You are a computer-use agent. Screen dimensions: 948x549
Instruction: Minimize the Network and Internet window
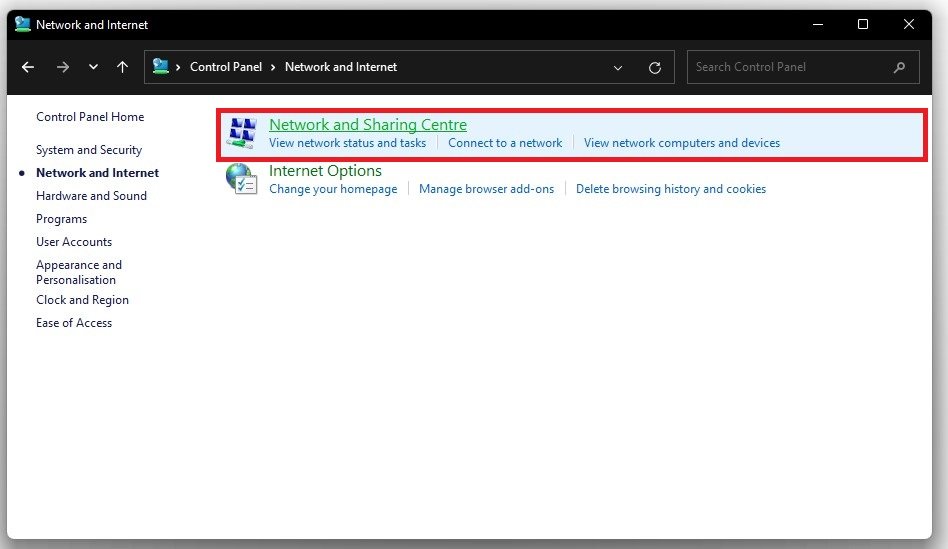[817, 24]
